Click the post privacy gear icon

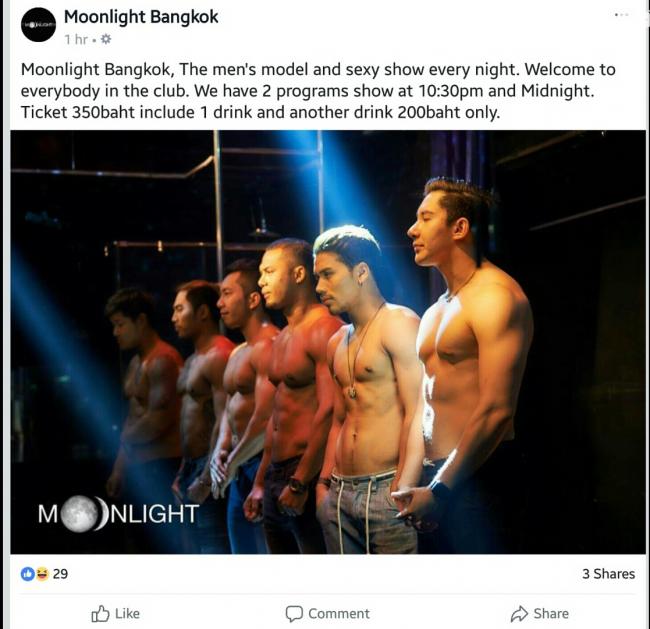(106, 39)
